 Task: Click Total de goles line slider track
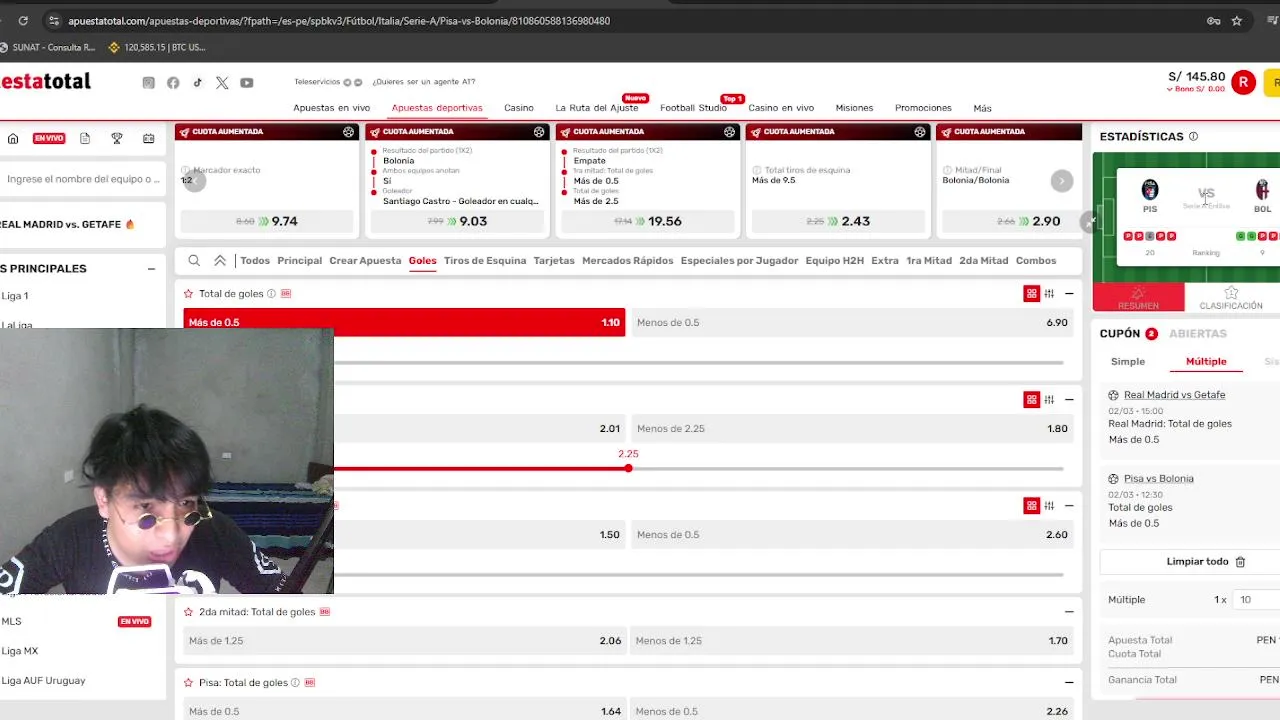click(698, 362)
